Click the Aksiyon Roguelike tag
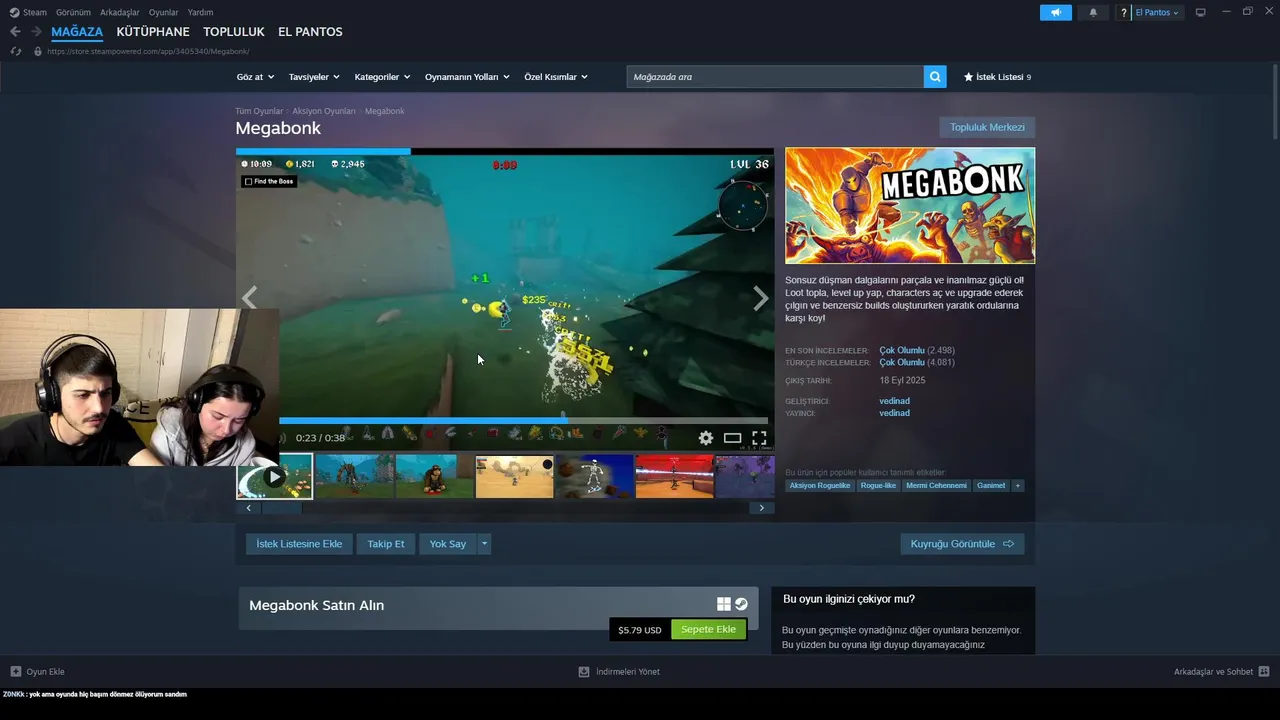Image resolution: width=1280 pixels, height=720 pixels. pos(820,486)
